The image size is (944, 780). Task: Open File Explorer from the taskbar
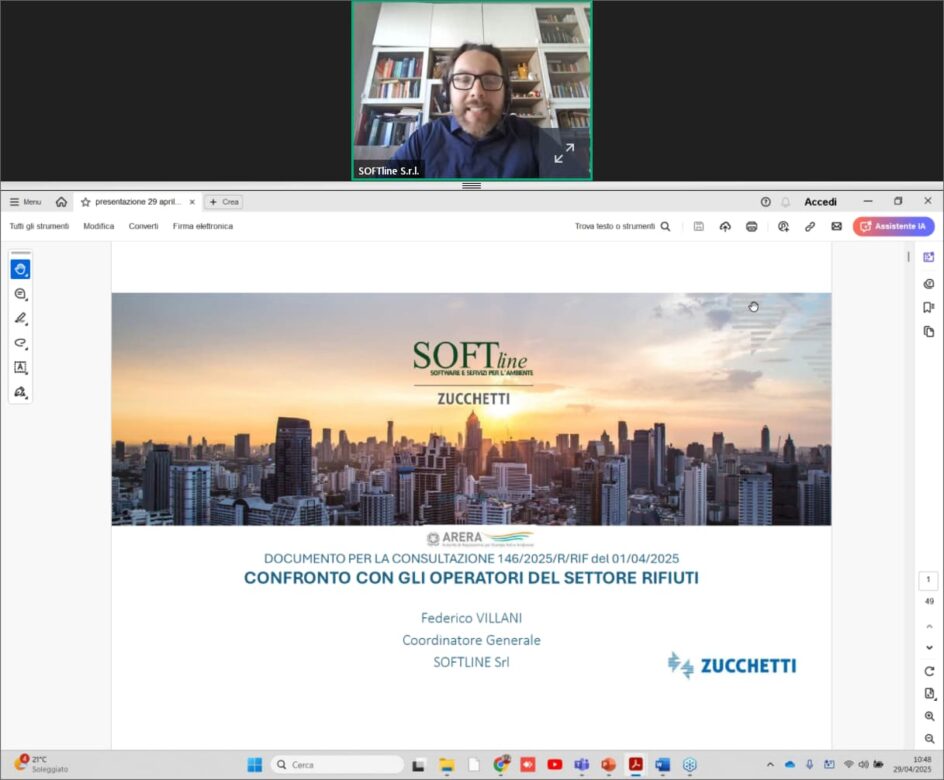point(447,765)
